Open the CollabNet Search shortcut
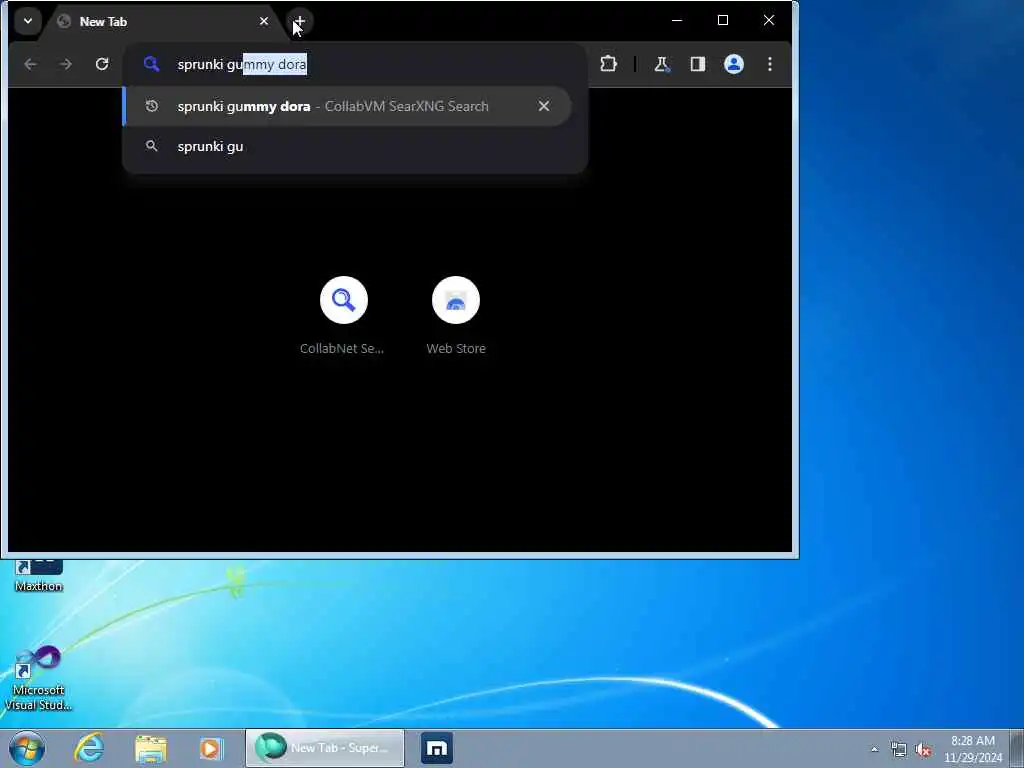The image size is (1024, 768). tap(343, 315)
